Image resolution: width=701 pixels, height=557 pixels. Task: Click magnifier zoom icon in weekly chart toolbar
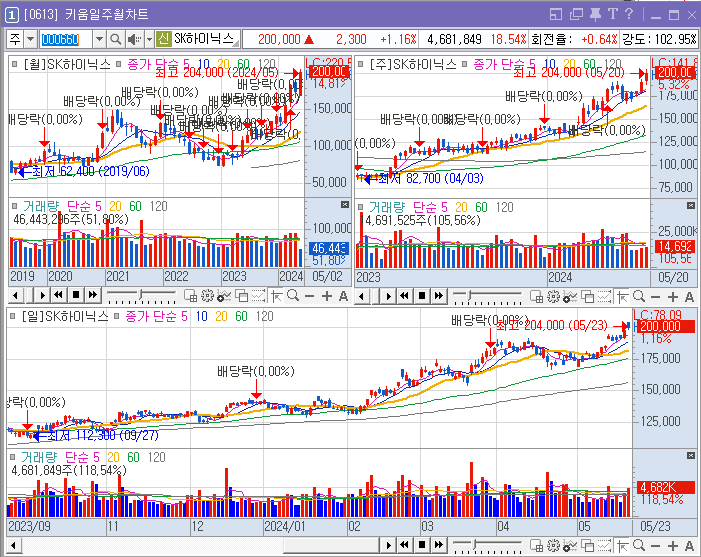639,296
